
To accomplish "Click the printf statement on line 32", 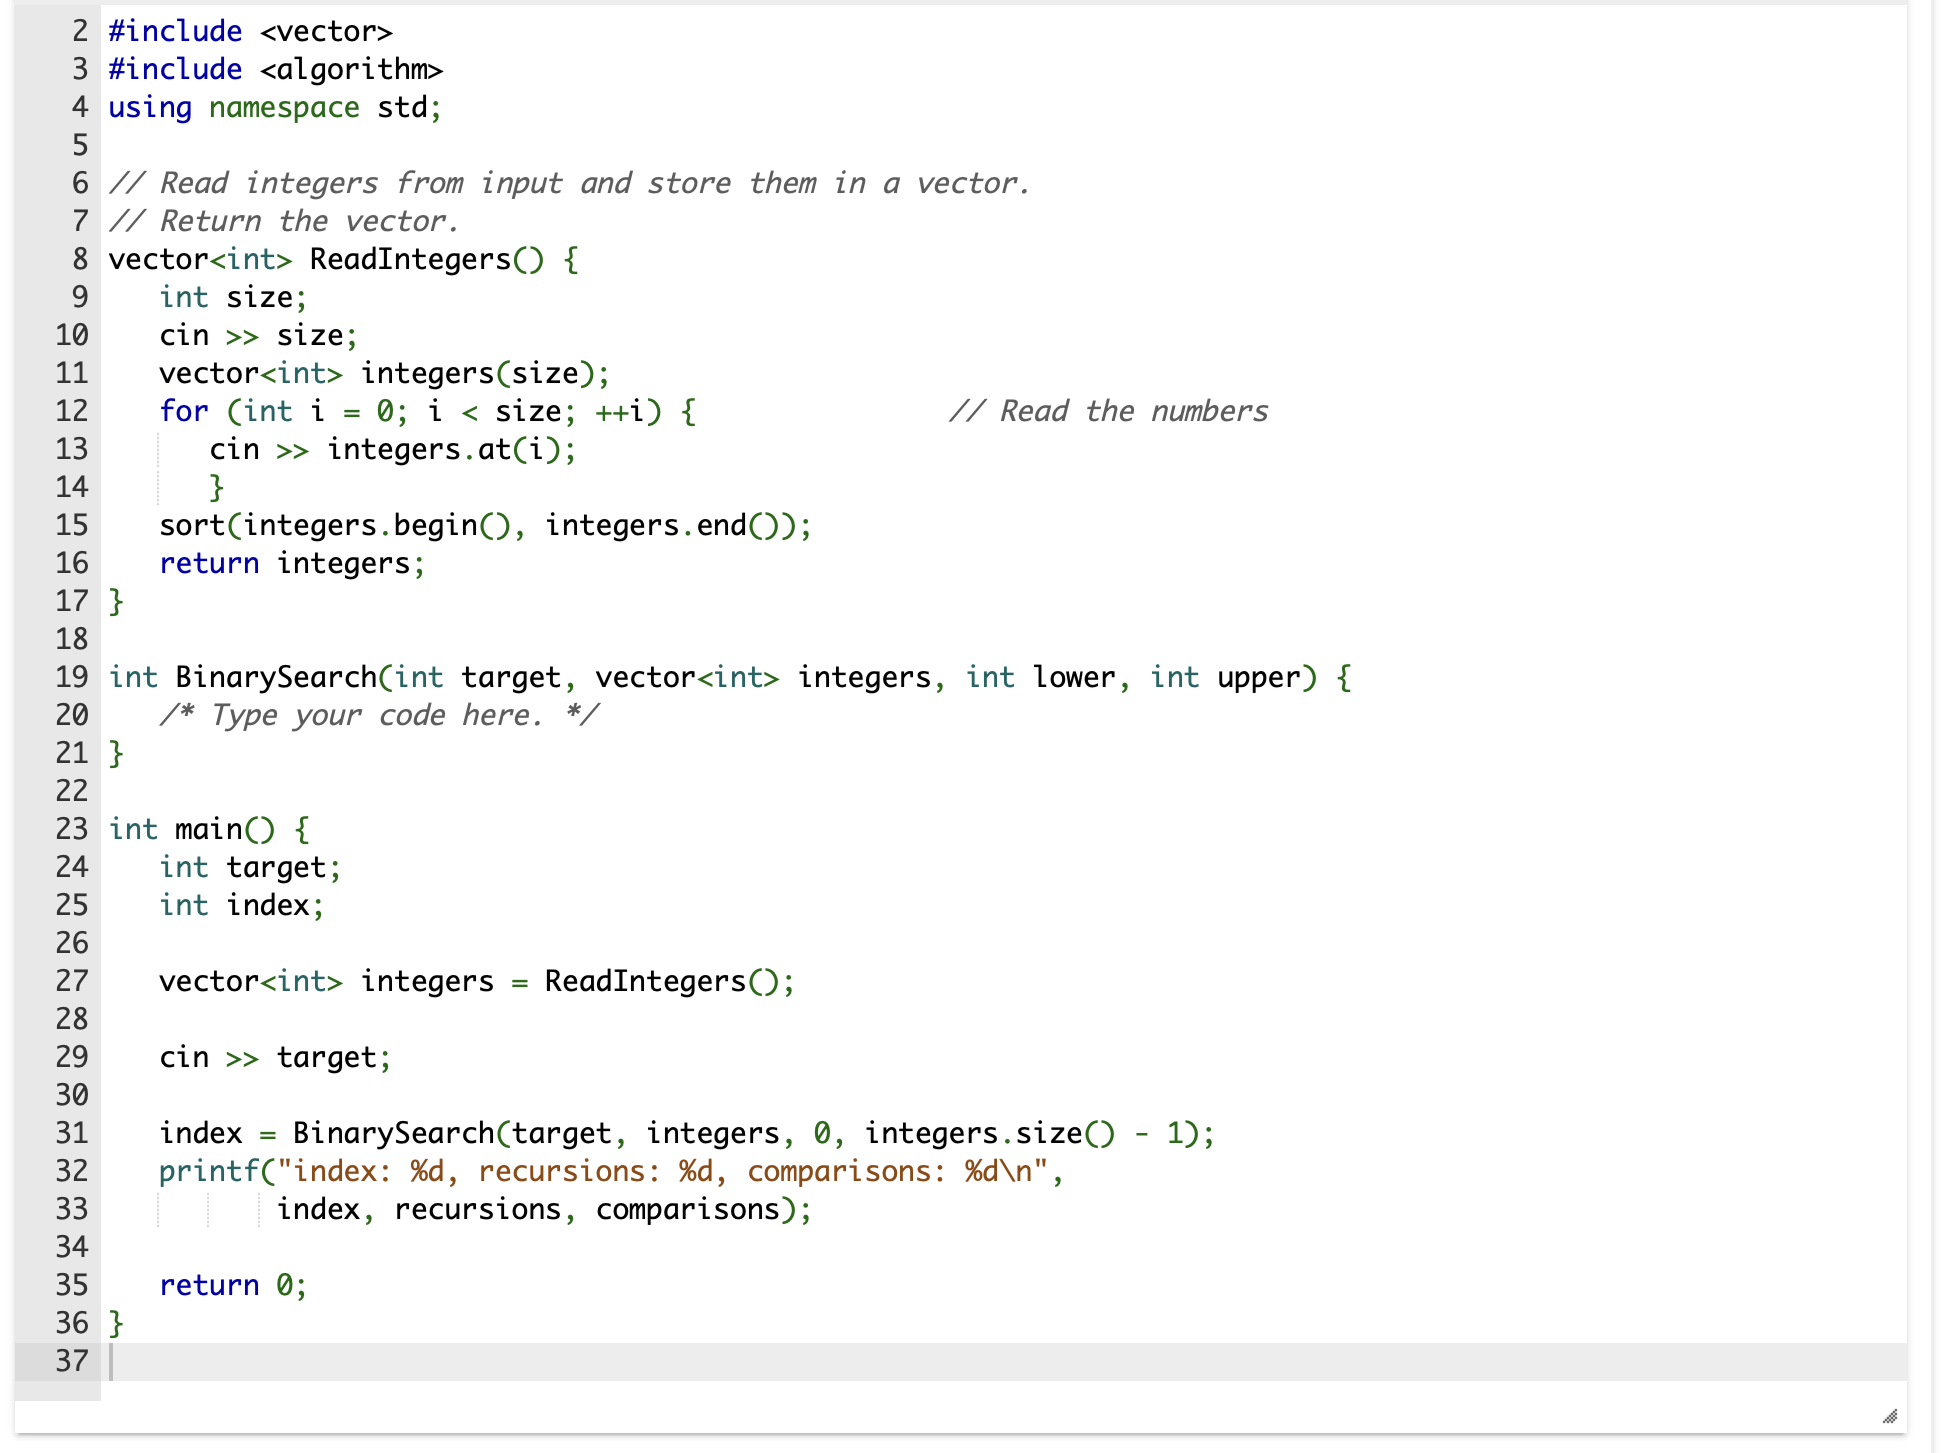I will pos(610,1170).
